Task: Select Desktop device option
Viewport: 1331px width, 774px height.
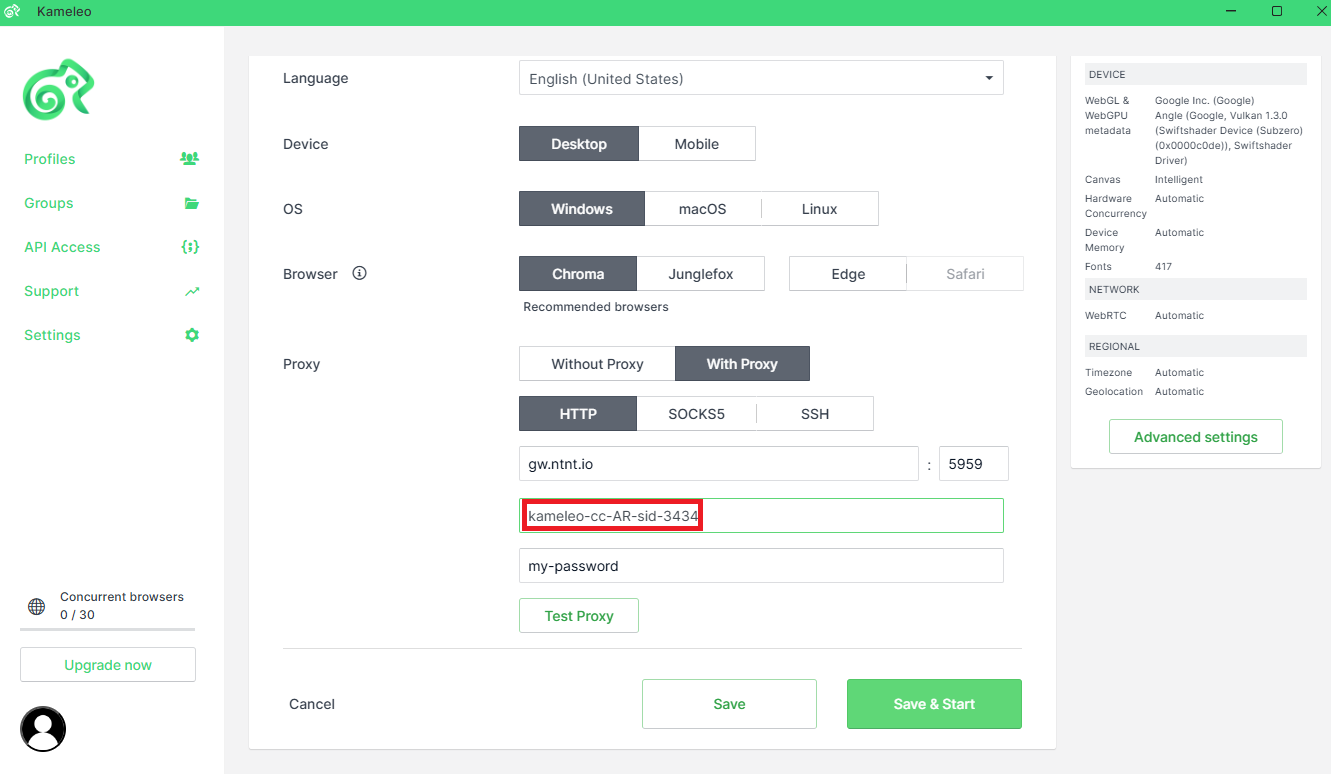Action: pos(578,144)
